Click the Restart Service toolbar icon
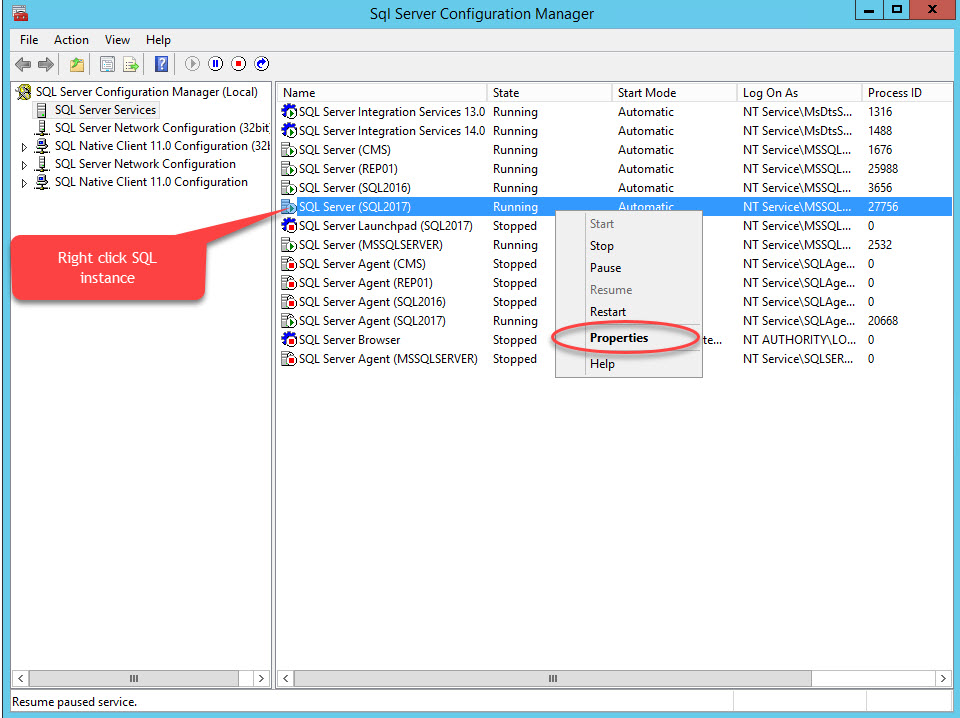 tap(260, 64)
